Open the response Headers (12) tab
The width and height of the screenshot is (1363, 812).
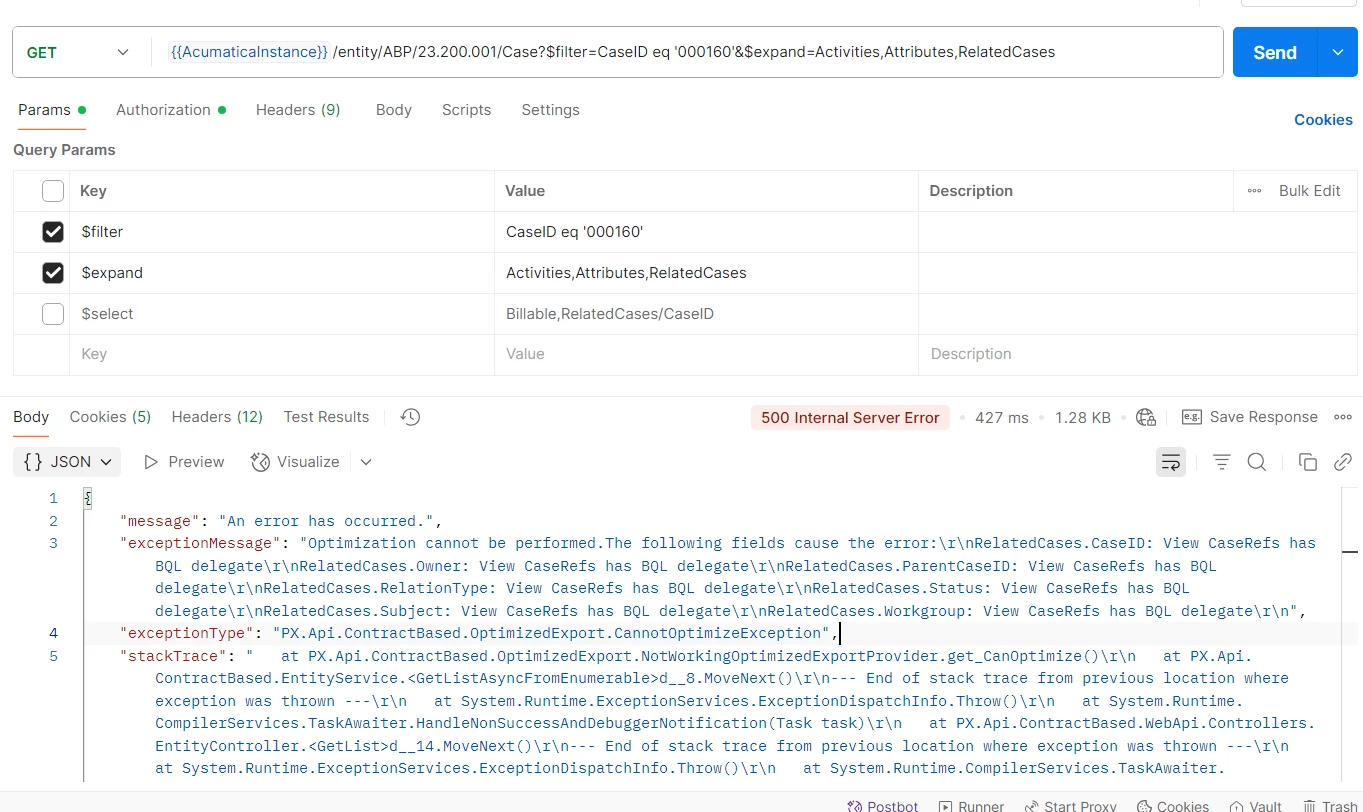click(x=217, y=417)
